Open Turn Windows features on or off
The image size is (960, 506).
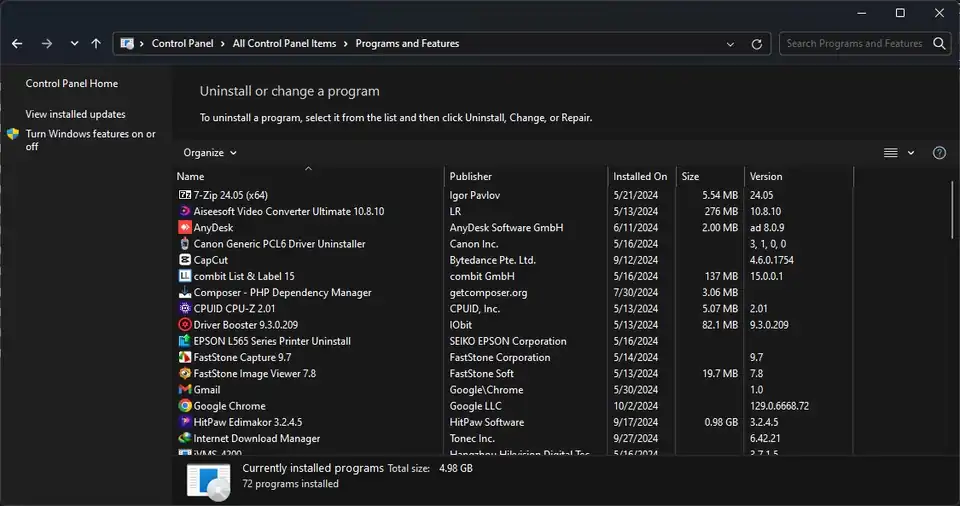coord(90,140)
